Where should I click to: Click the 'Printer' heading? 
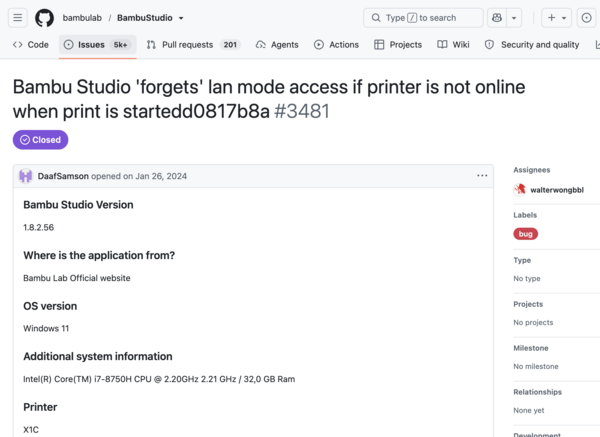click(40, 407)
